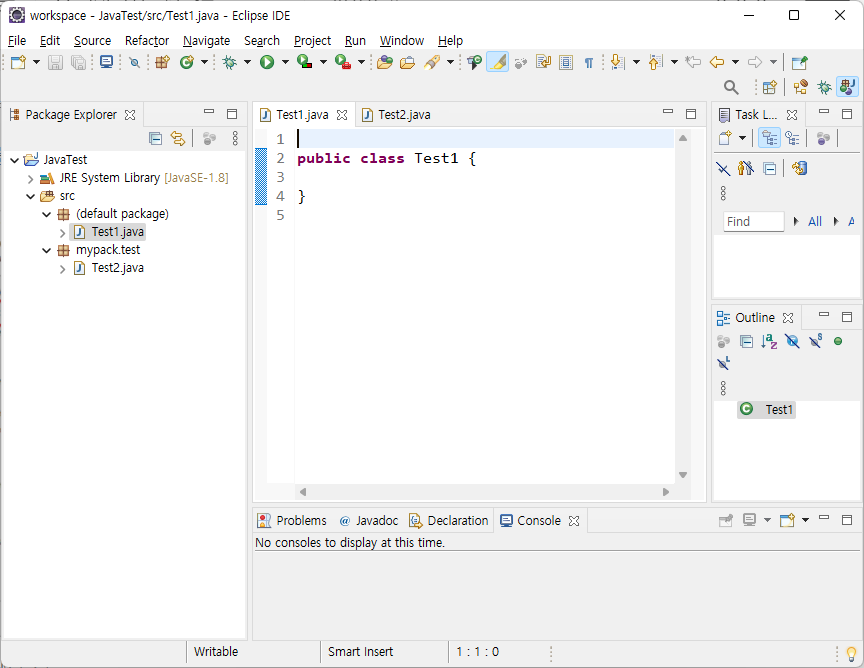This screenshot has width=864, height=668.
Task: Toggle Link with Editor in Package Explorer
Action: tap(178, 138)
